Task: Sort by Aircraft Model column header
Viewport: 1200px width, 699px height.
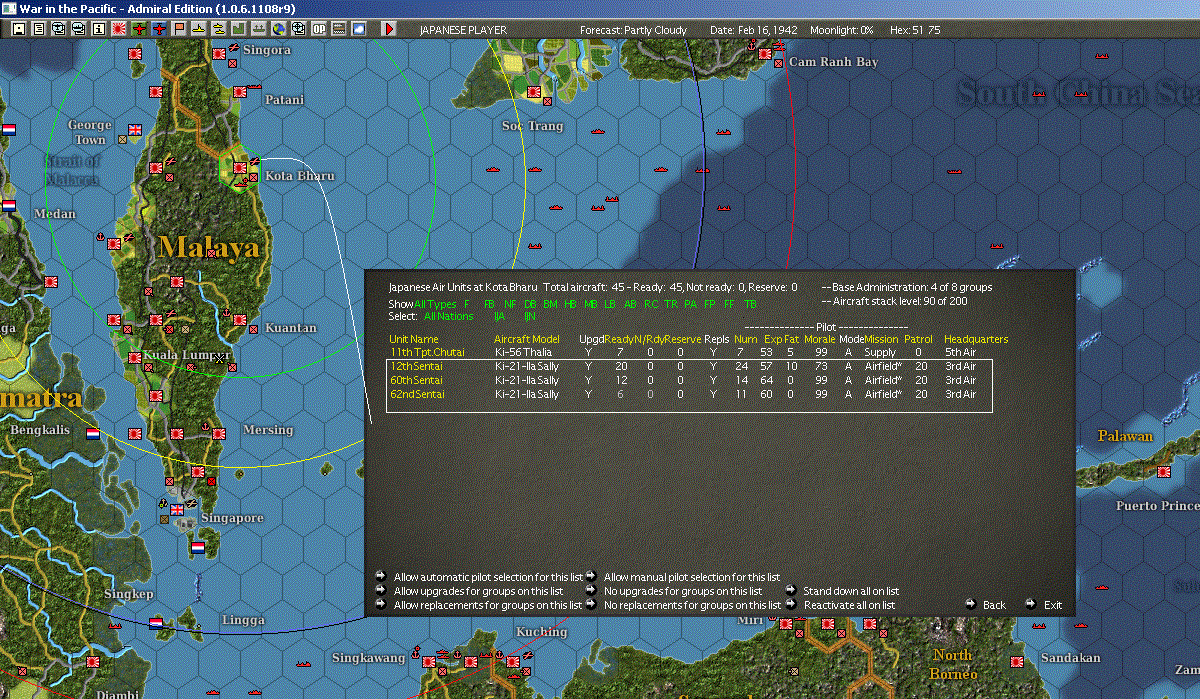Action: point(527,340)
